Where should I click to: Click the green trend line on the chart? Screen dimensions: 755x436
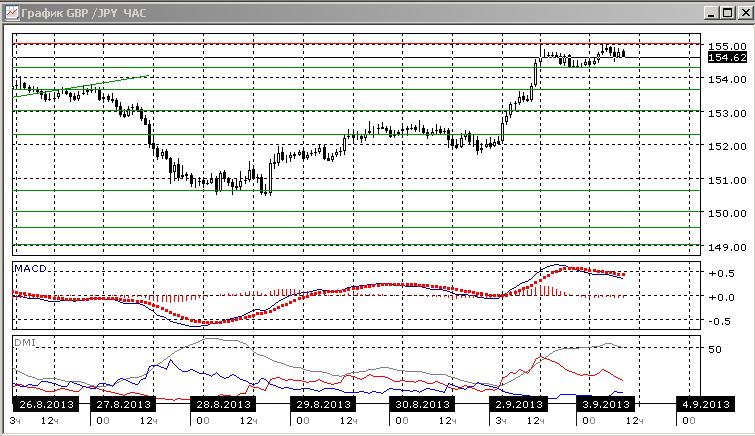[82, 86]
